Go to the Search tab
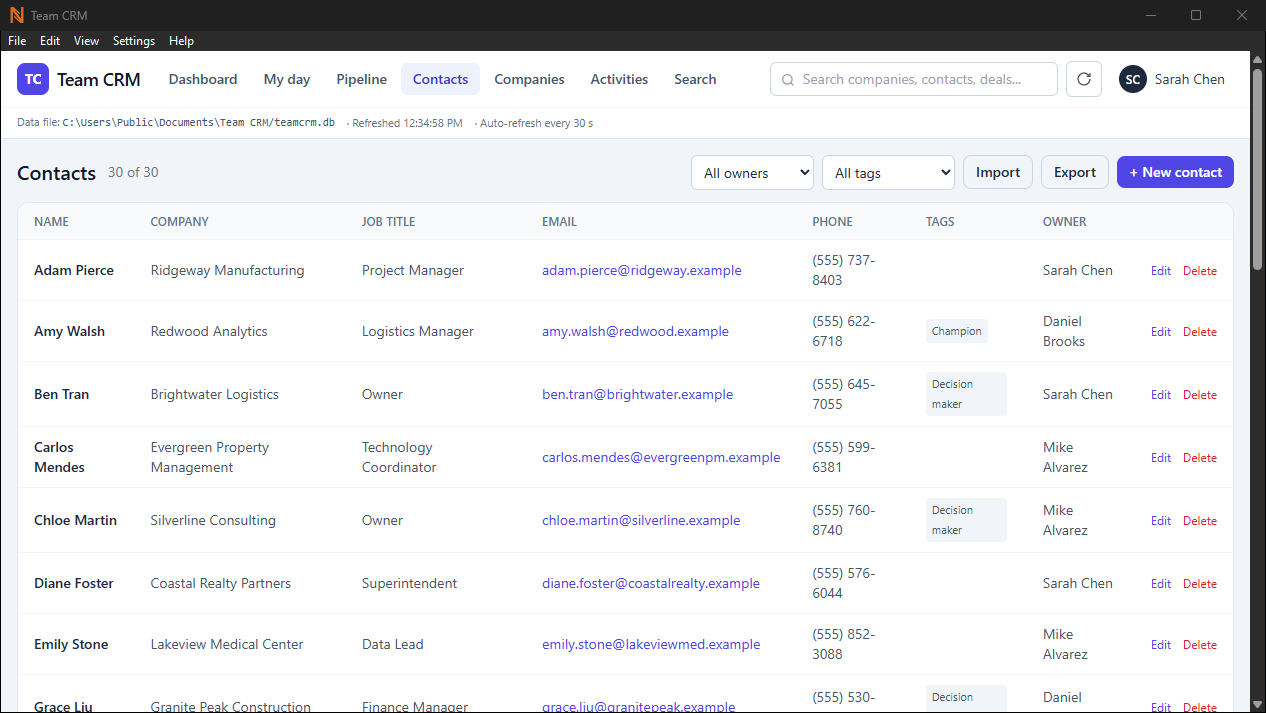The image size is (1266, 713). pyautogui.click(x=695, y=79)
